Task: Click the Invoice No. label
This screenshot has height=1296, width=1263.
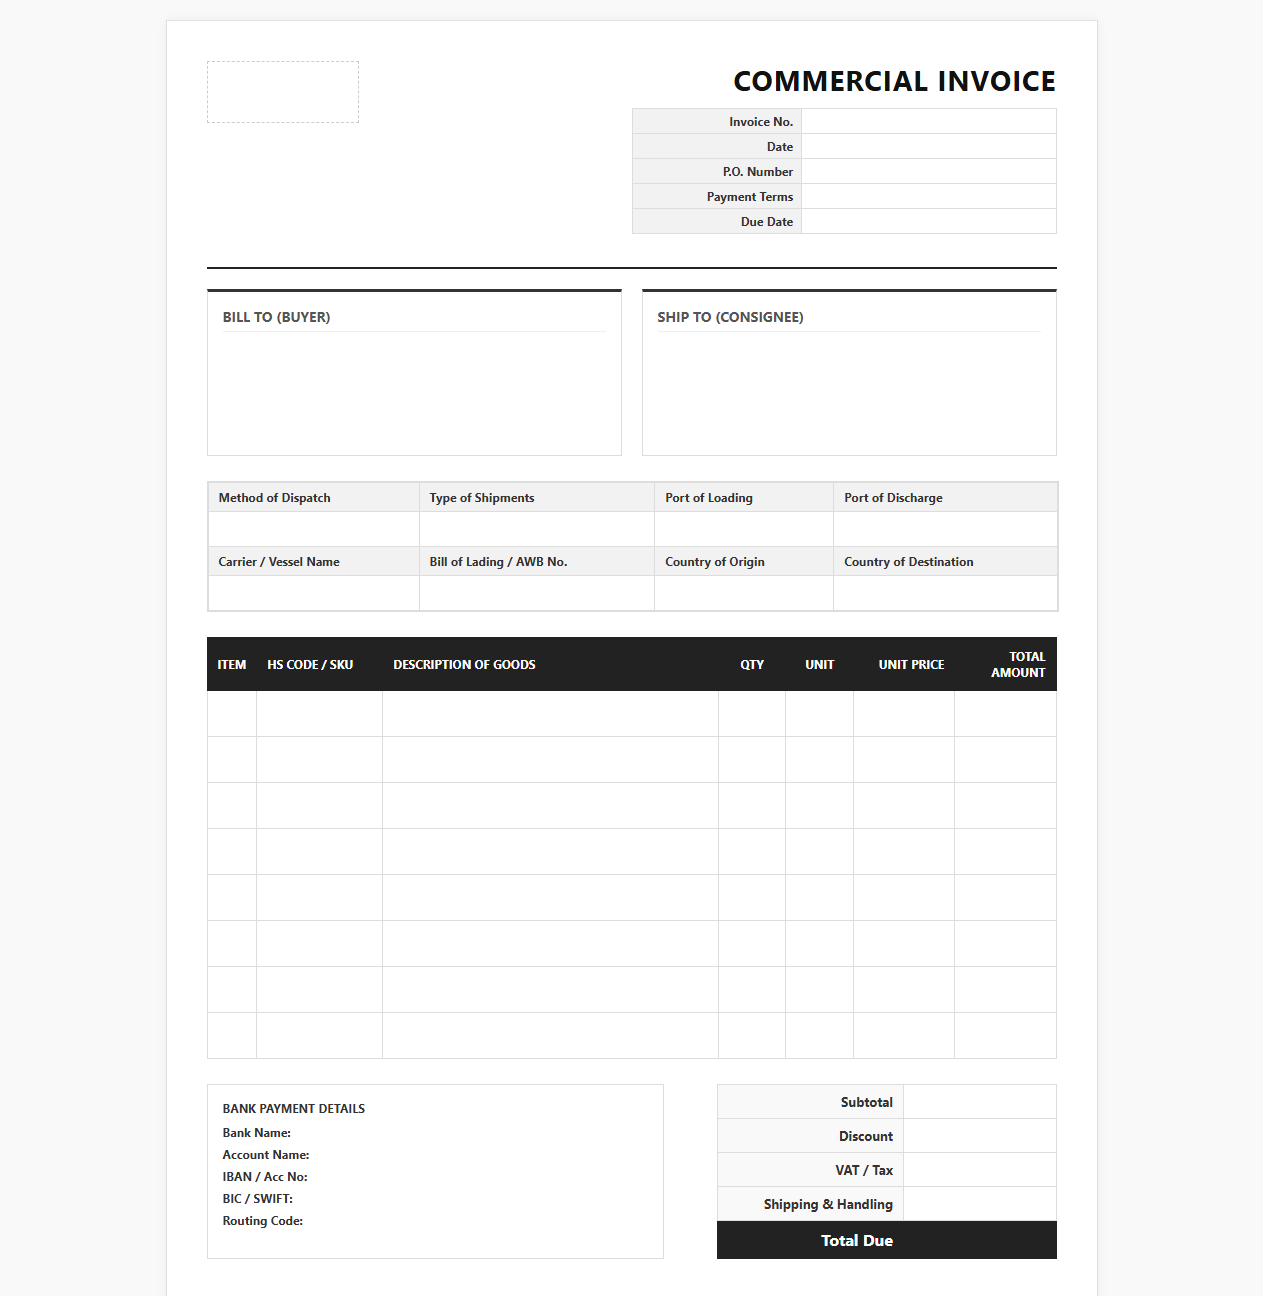Action: [761, 121]
